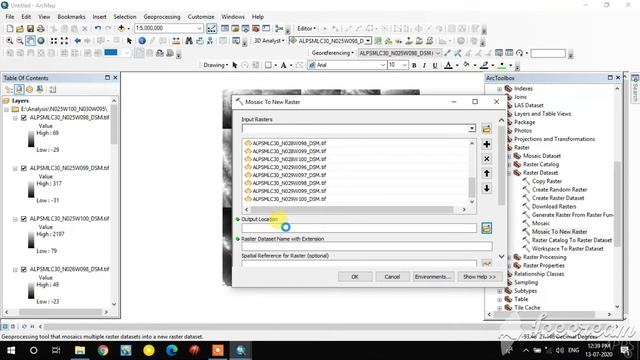Collapse ALPSMLC30_N025W099_DSM.tif layer legend
Viewport: 640px width, 360px height.
click(x=15, y=169)
